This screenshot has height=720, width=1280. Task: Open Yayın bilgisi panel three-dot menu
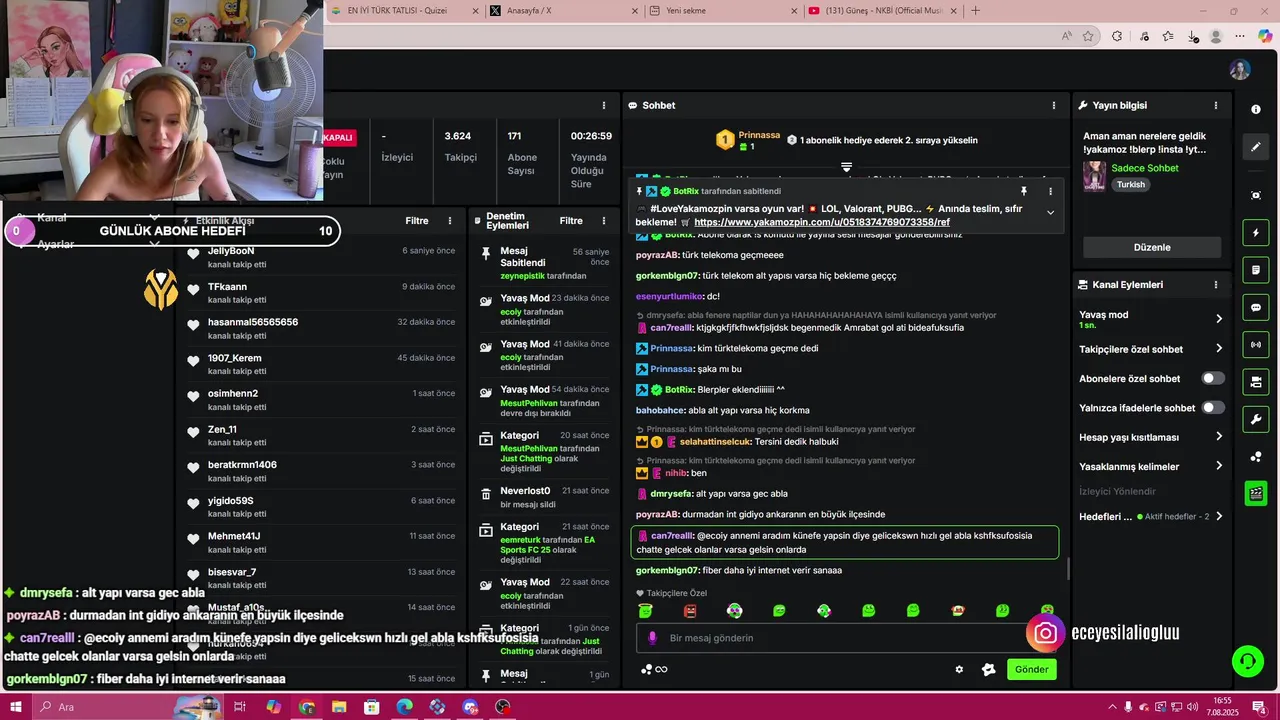(x=1216, y=105)
